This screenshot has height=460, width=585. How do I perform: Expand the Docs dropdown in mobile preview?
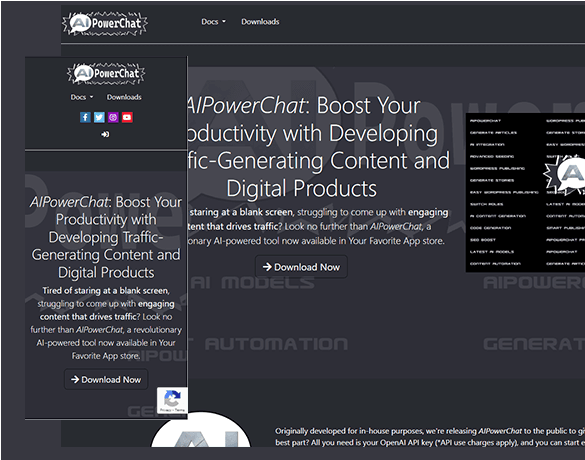pos(82,97)
